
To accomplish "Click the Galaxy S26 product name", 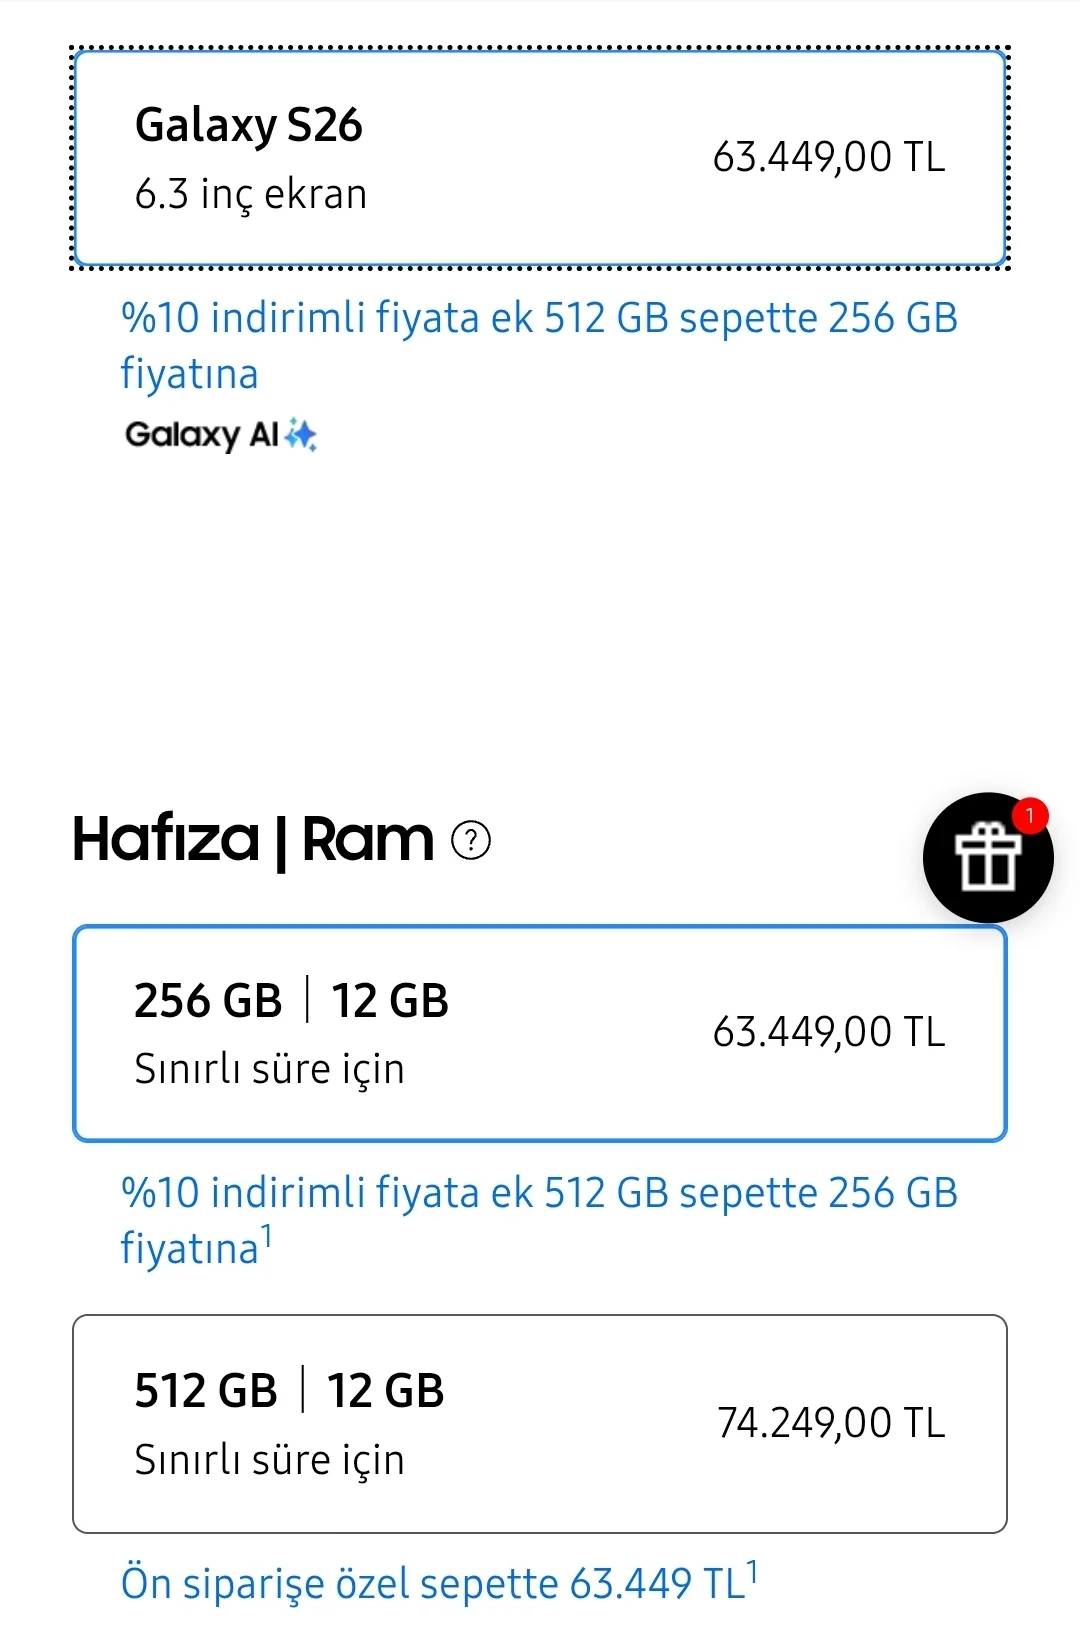I will tap(248, 124).
